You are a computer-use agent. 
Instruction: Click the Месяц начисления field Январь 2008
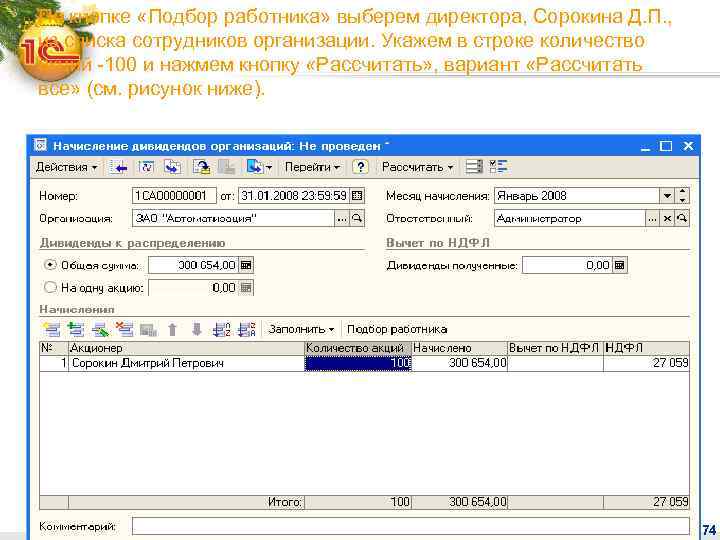[577, 196]
